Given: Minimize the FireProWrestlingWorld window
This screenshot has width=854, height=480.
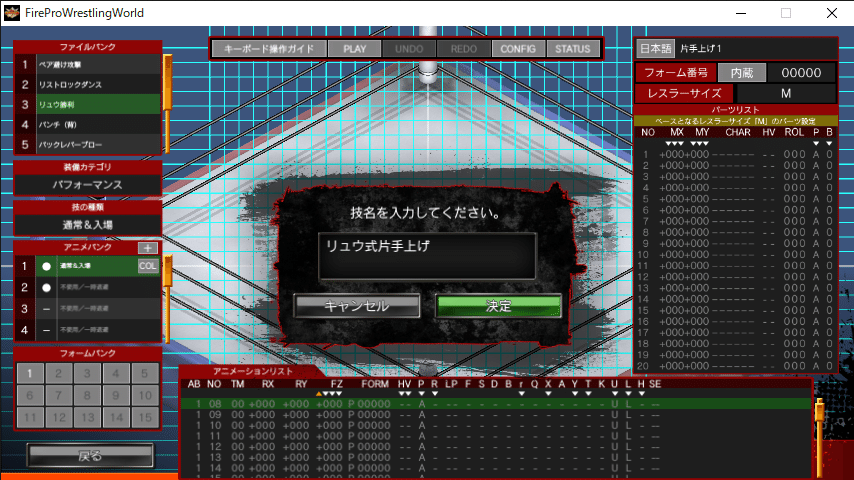Looking at the screenshot, I should pyautogui.click(x=741, y=13).
